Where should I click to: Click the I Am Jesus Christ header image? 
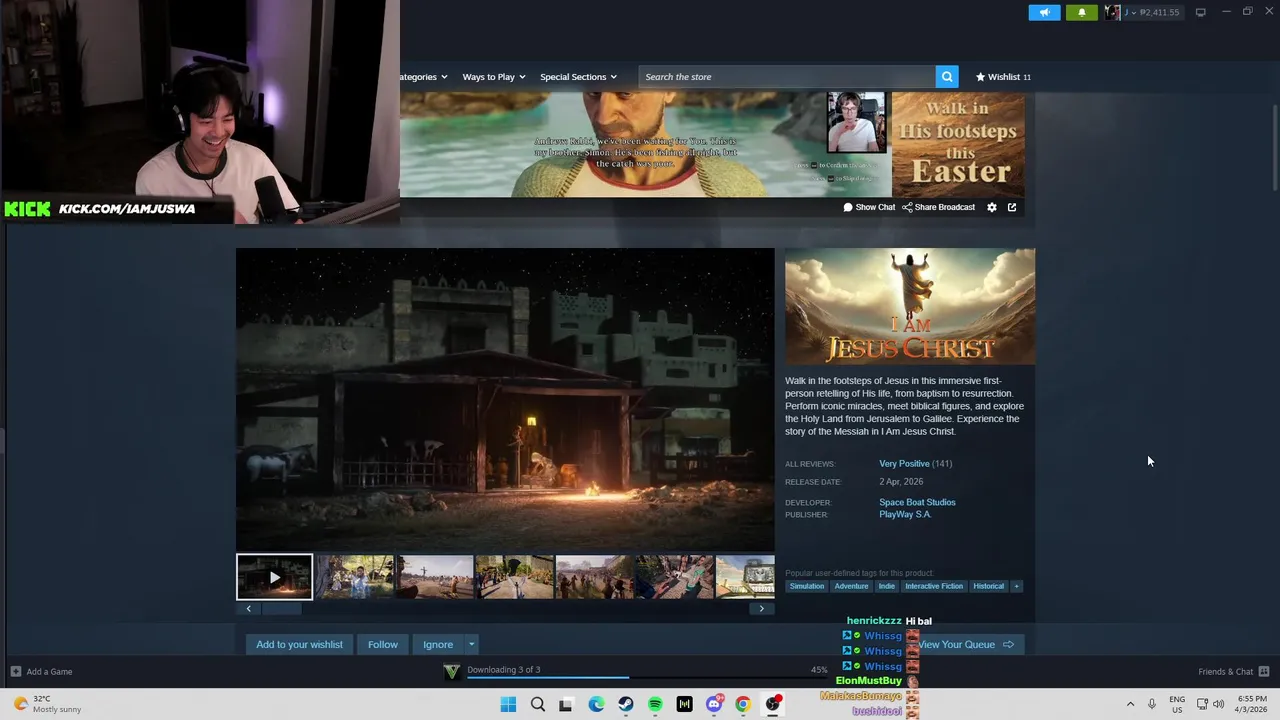[x=910, y=306]
